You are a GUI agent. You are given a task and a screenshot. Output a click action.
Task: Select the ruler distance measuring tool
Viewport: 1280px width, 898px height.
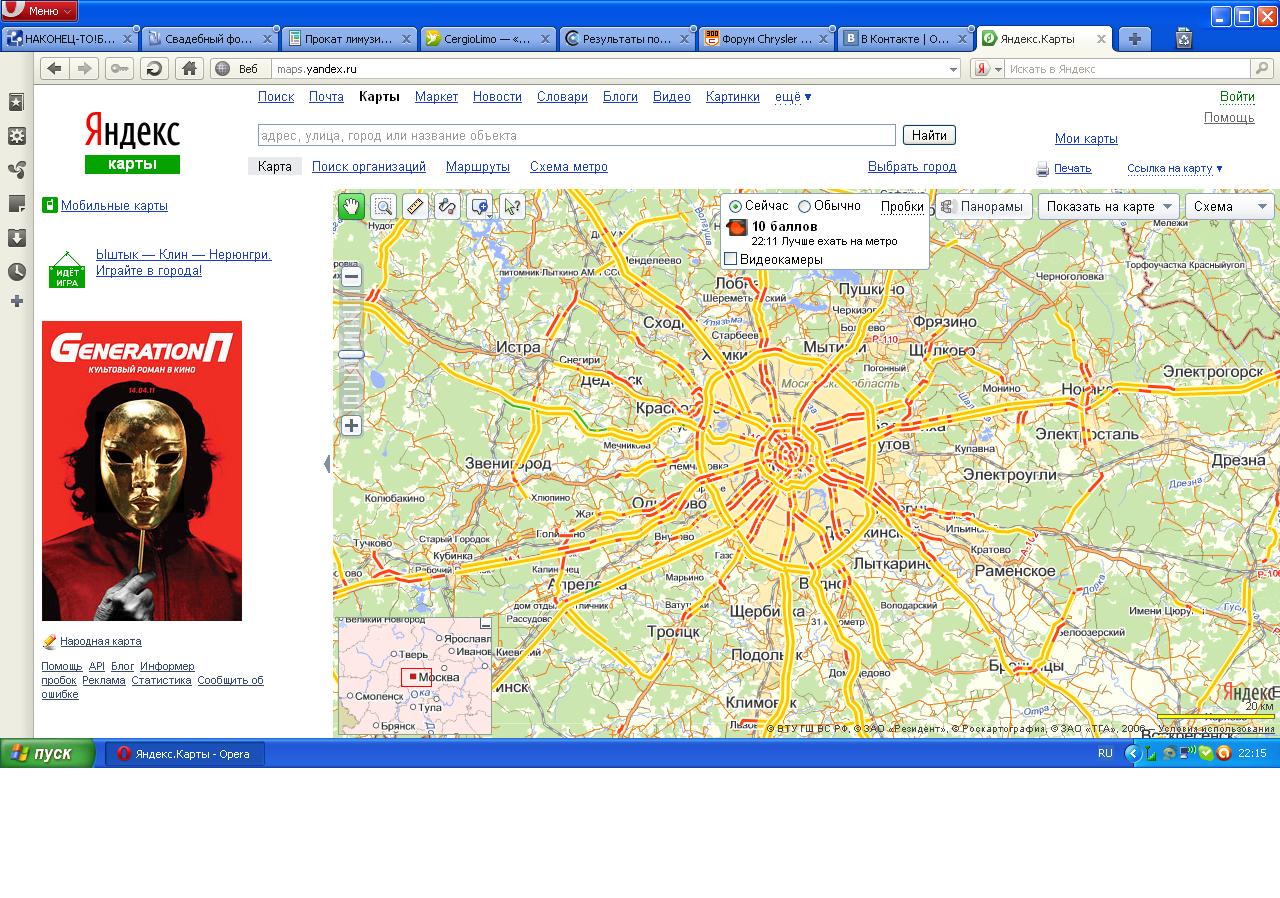coord(415,206)
